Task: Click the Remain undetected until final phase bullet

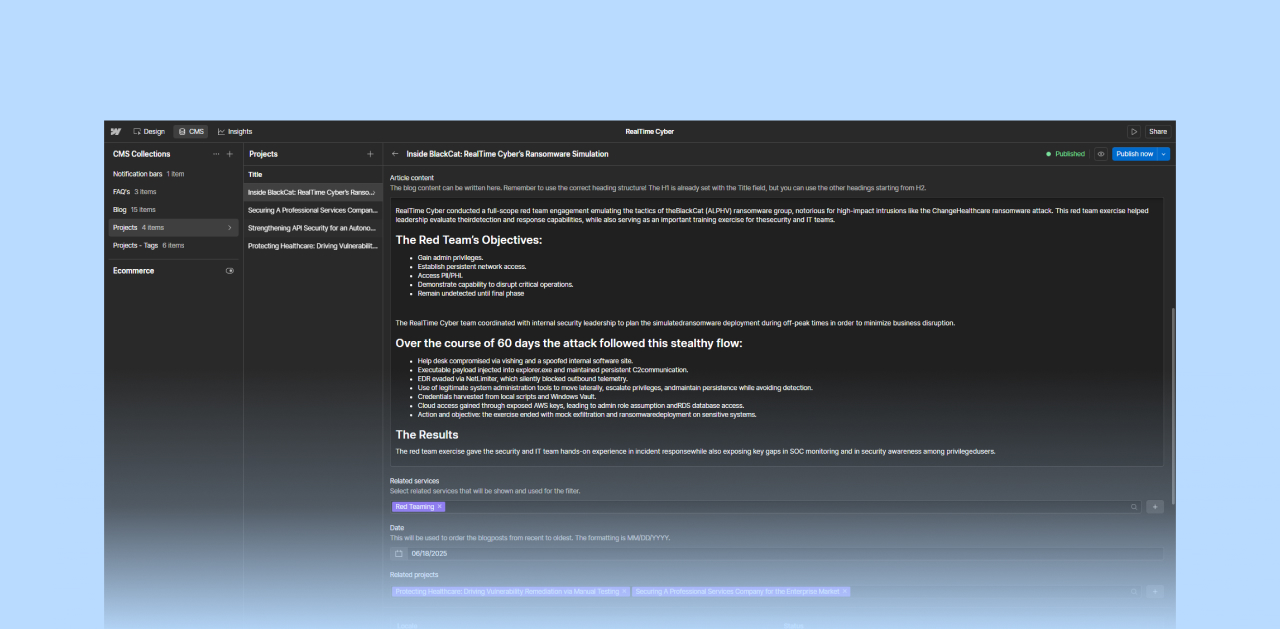Action: coord(471,294)
